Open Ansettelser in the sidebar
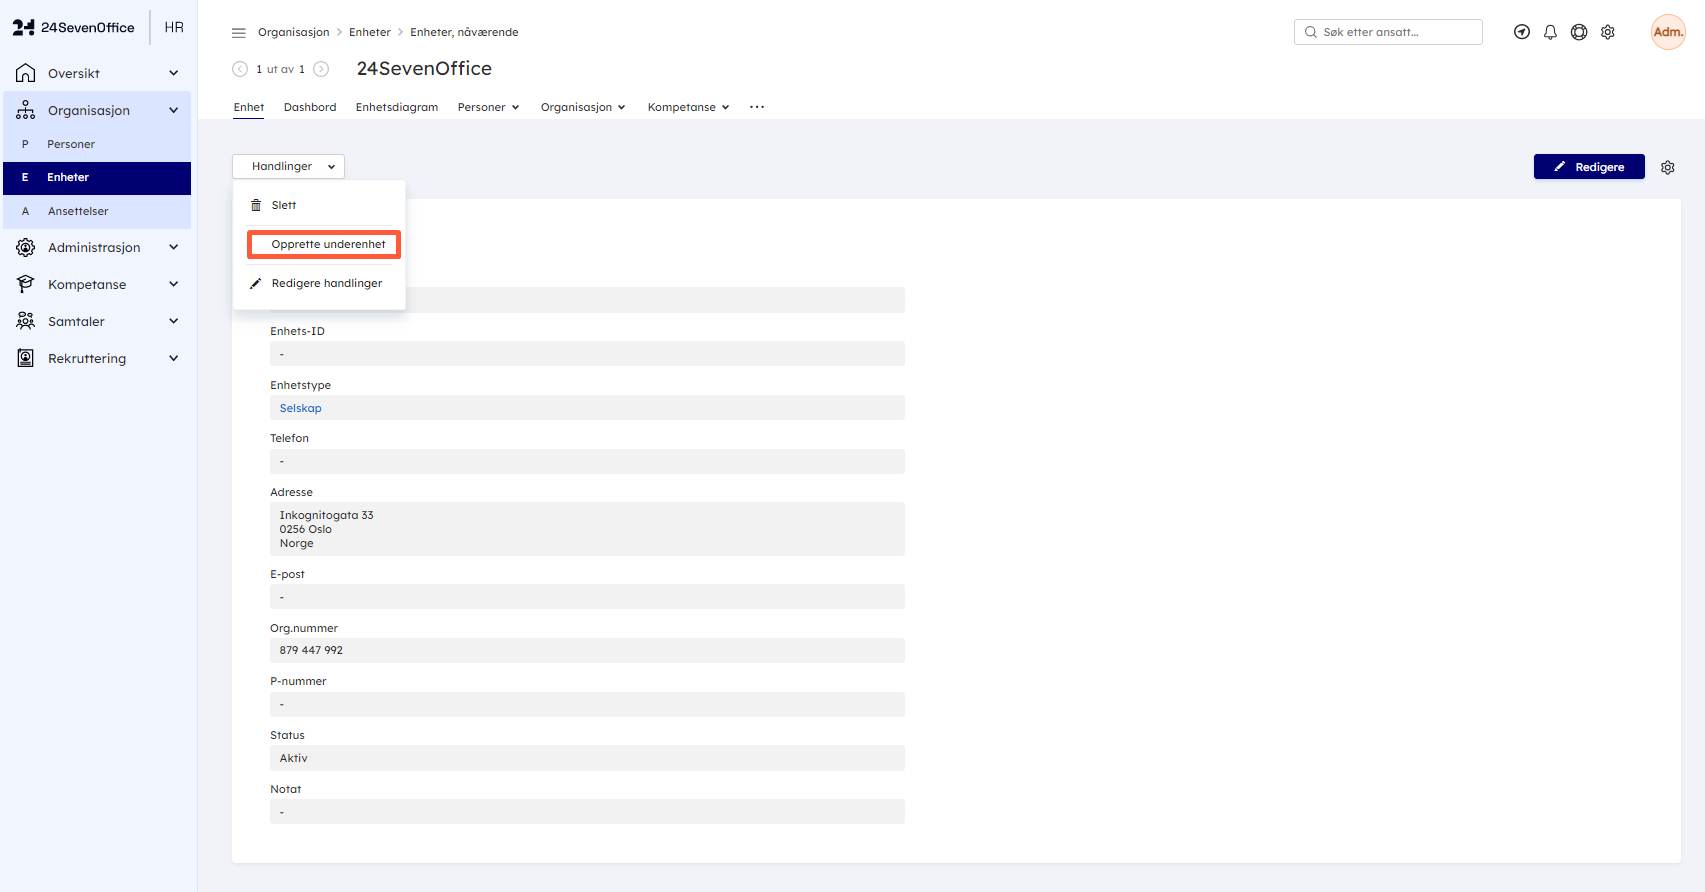The width and height of the screenshot is (1705, 892). coord(97,211)
